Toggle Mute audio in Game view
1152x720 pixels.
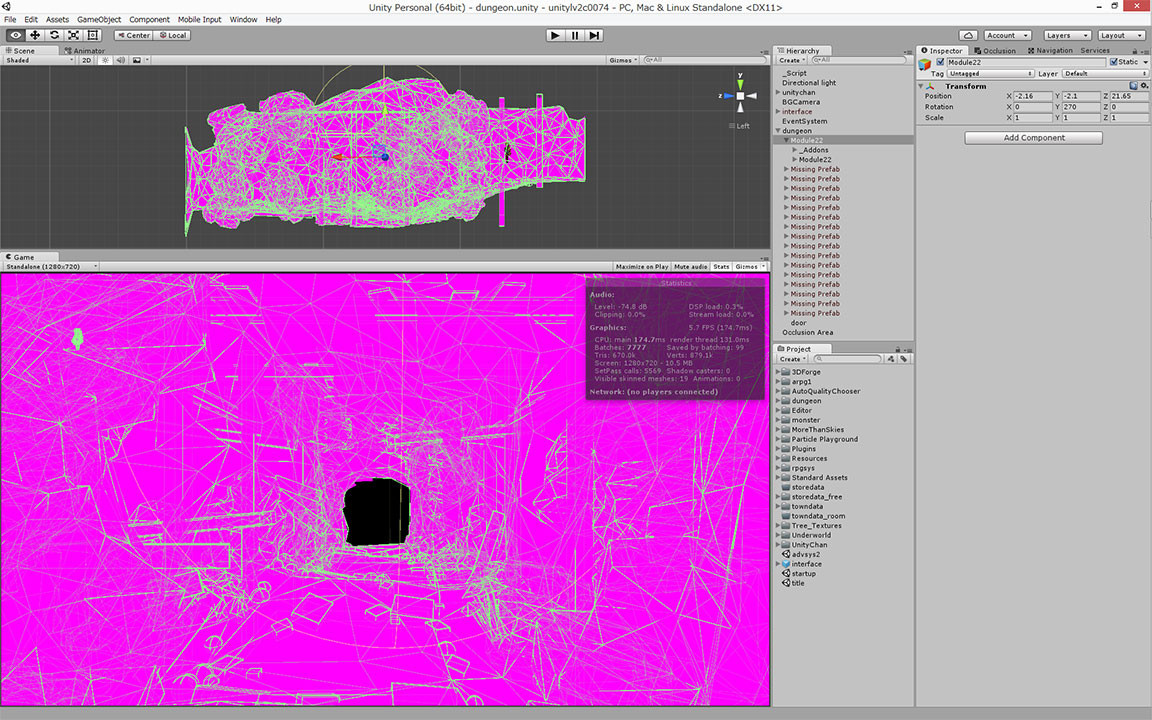pyautogui.click(x=691, y=267)
